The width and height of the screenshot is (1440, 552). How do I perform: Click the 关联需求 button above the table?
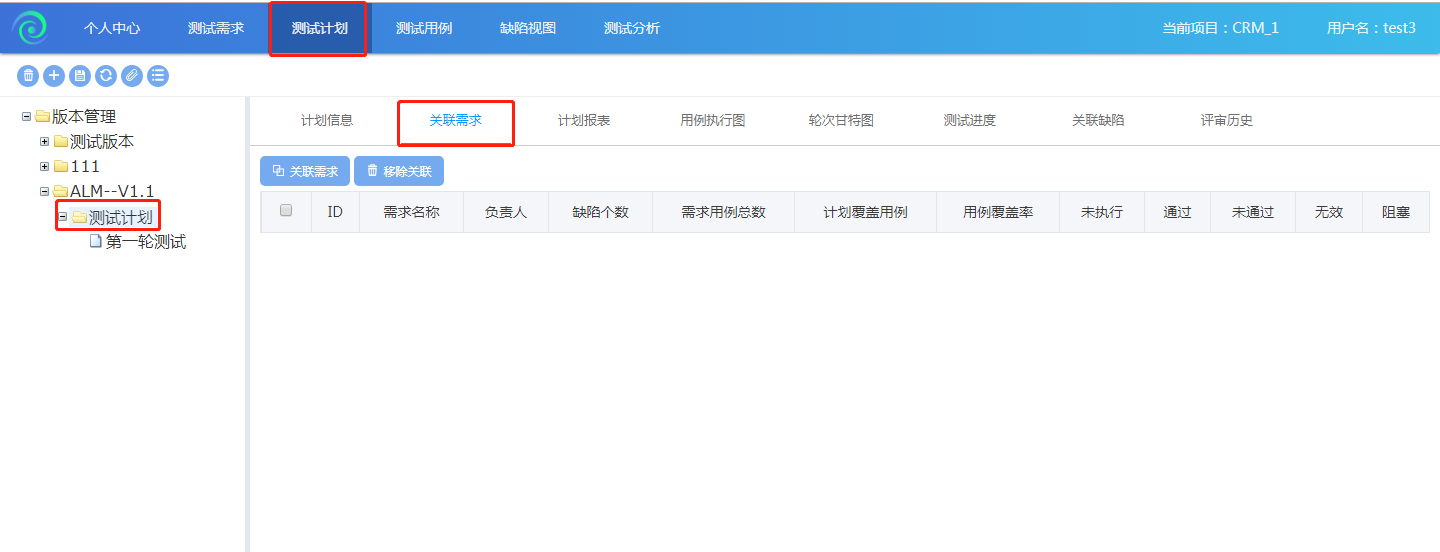point(305,171)
